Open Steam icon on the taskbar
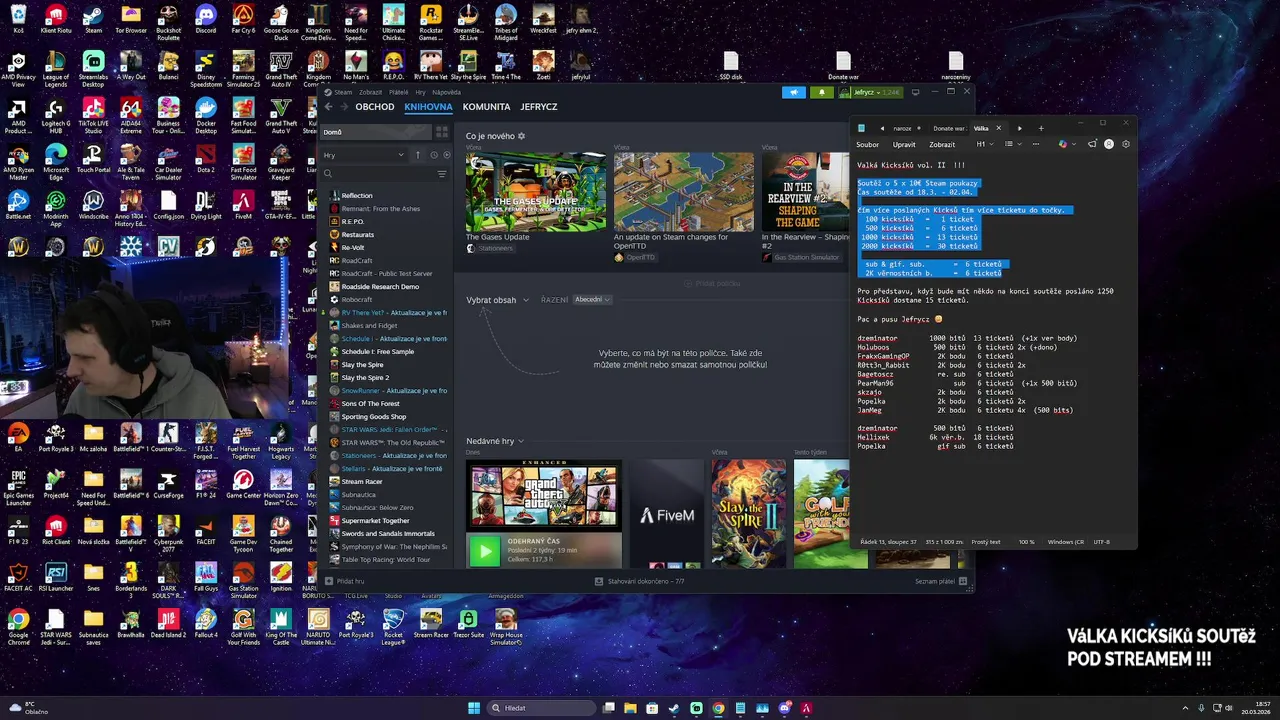The width and height of the screenshot is (1280, 720). (674, 708)
